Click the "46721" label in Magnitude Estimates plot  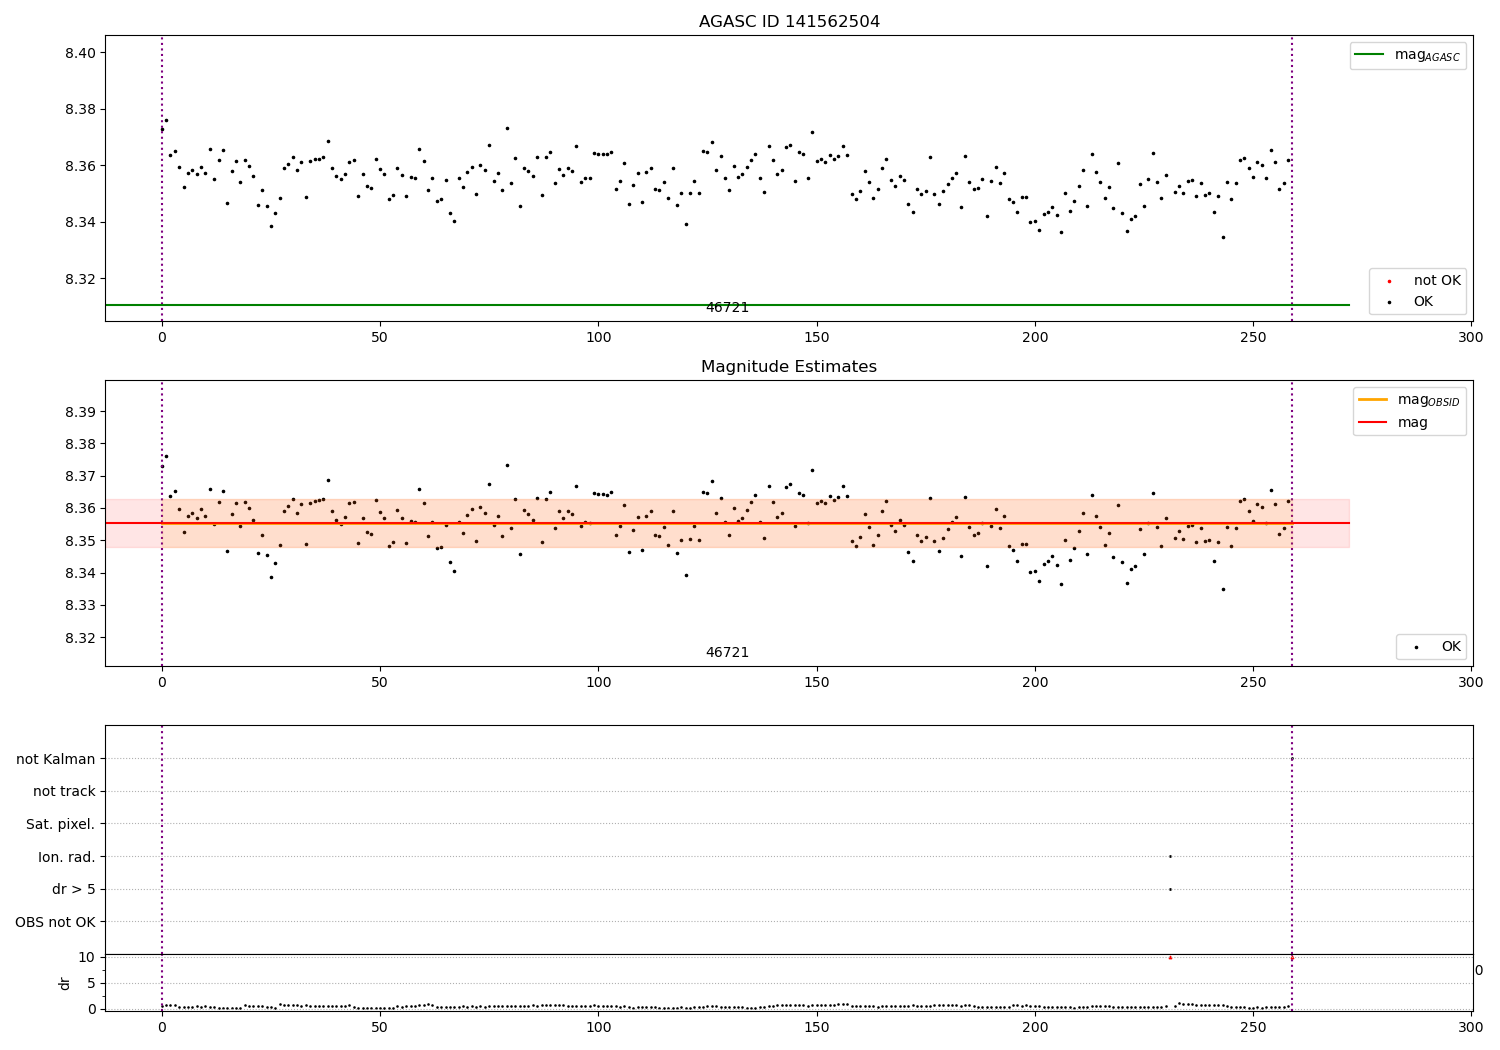[727, 653]
